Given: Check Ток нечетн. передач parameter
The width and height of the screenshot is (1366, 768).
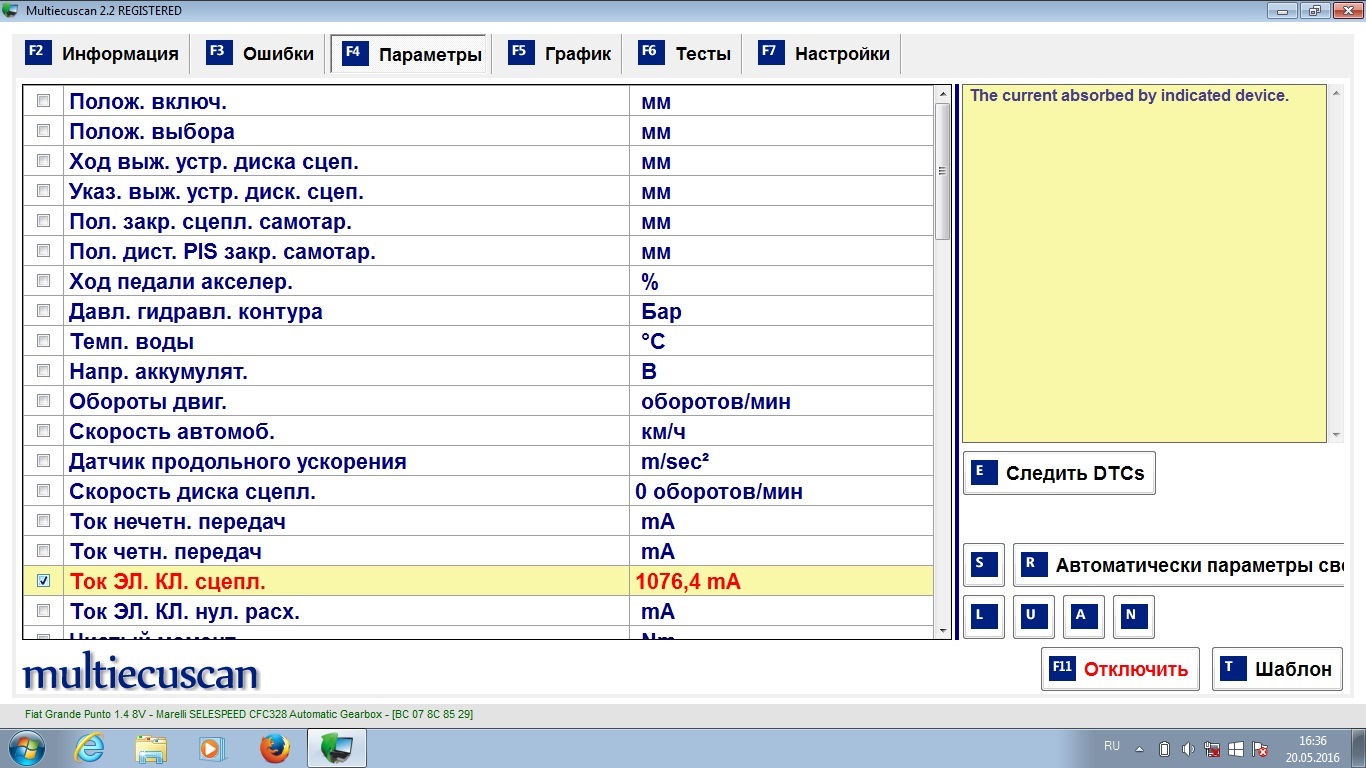Looking at the screenshot, I should (43, 521).
